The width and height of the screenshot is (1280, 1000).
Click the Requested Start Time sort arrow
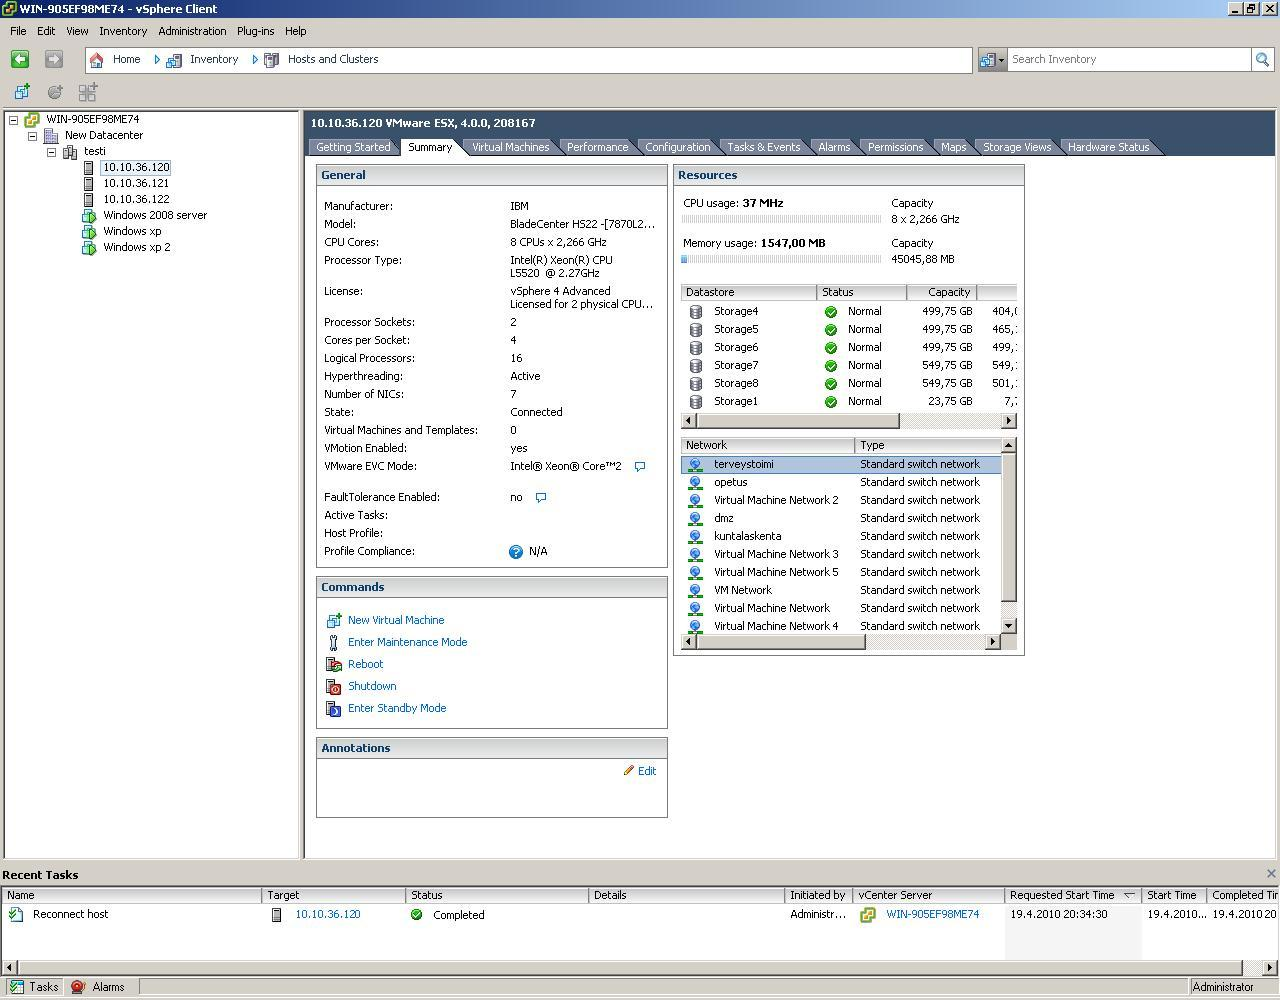coord(1129,896)
